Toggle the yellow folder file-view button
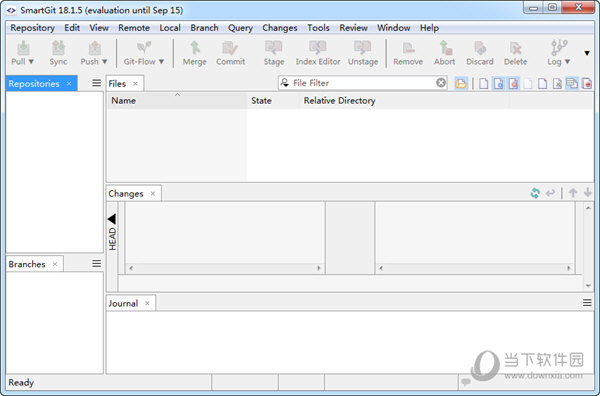600x396 pixels. tap(461, 83)
